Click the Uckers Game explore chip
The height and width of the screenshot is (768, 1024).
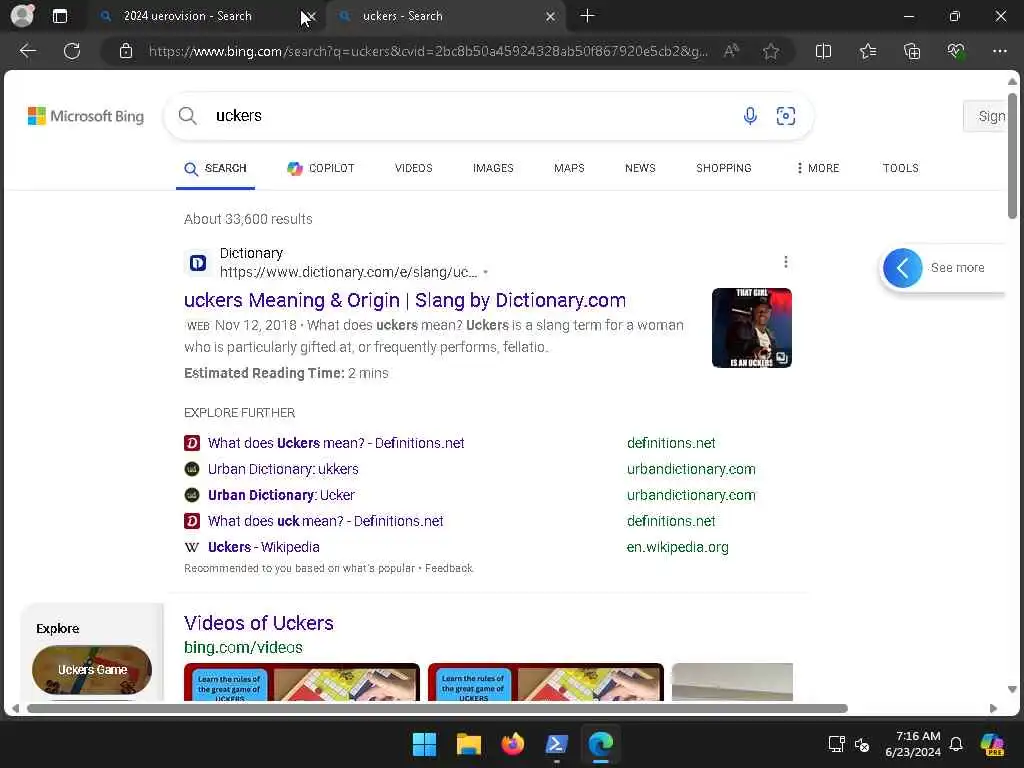coord(92,670)
